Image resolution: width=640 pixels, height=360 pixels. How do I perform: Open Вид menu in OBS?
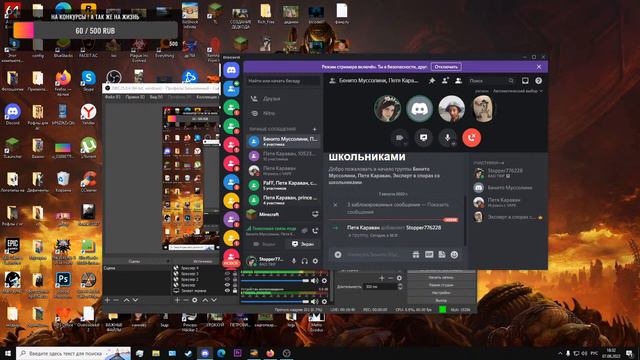coord(156,97)
